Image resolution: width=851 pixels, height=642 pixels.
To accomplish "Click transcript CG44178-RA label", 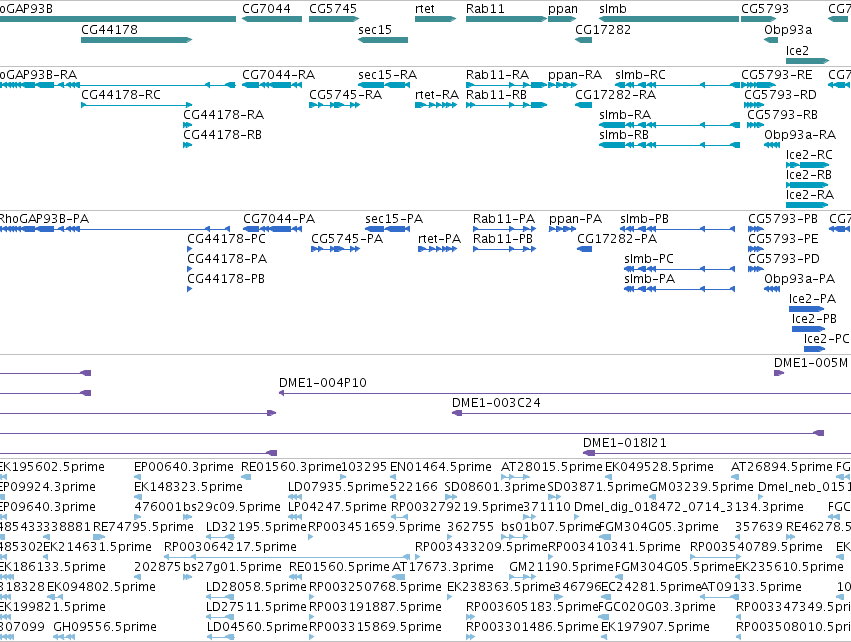I will click(223, 115).
